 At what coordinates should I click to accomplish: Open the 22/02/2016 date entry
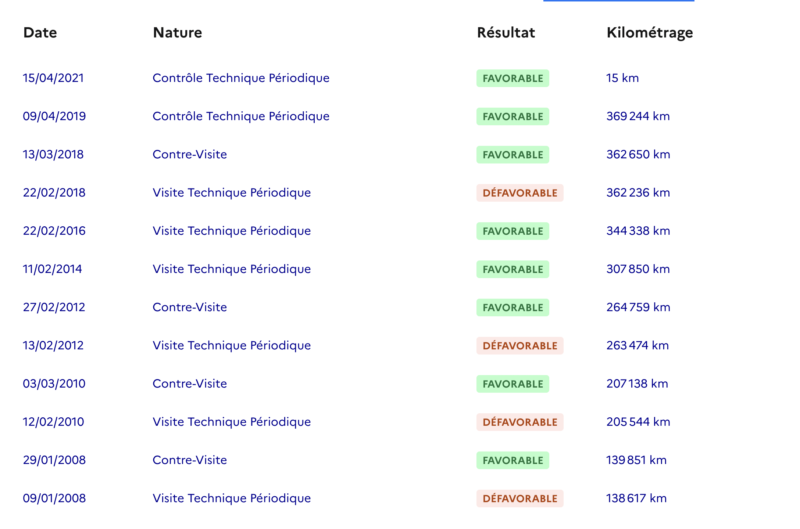click(x=54, y=231)
